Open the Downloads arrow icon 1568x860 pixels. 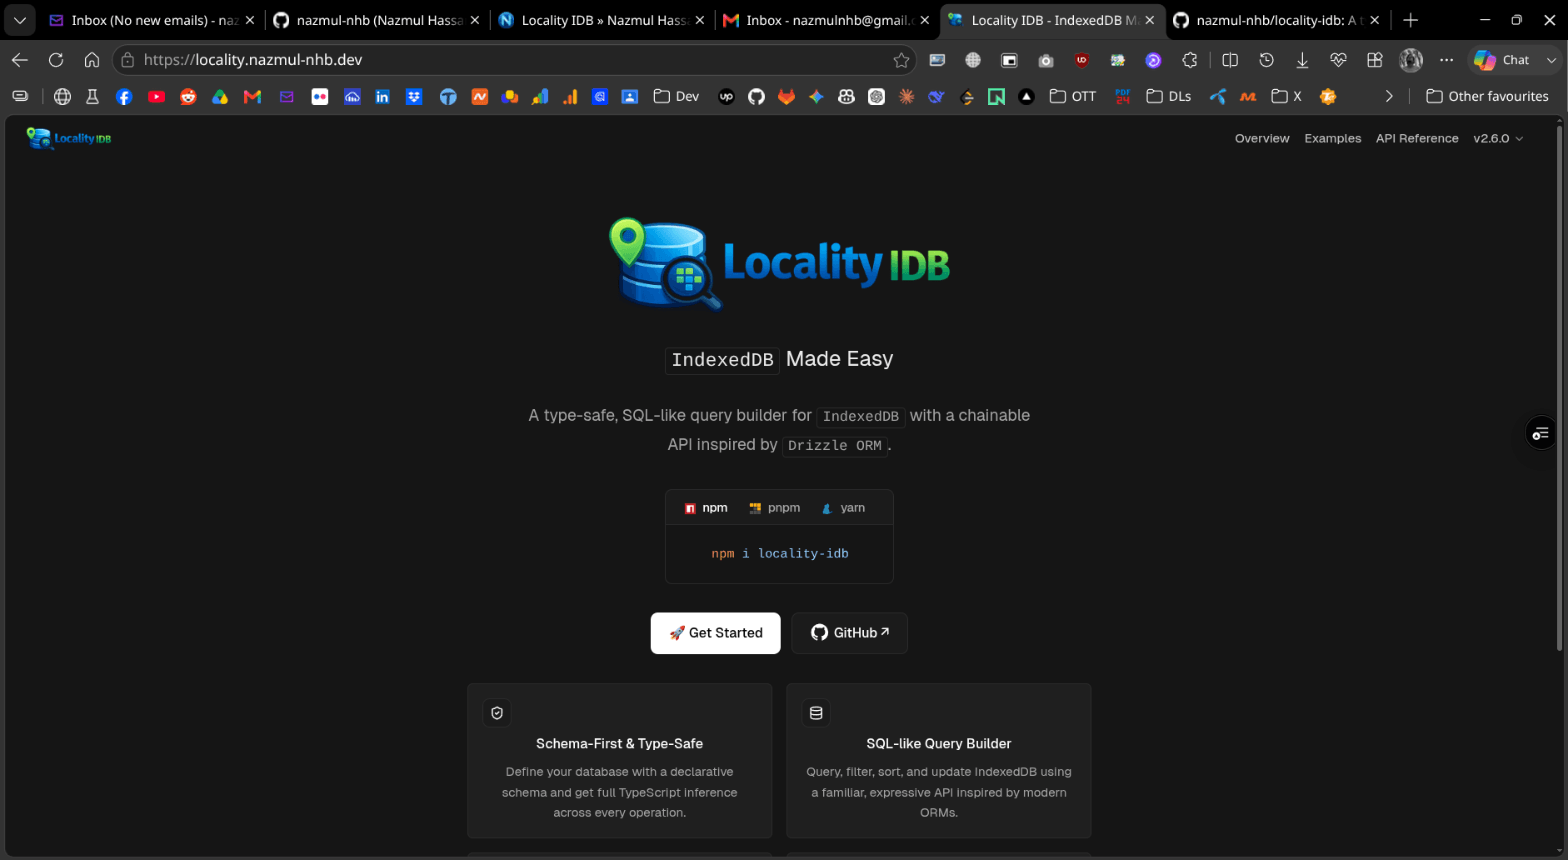[x=1302, y=60]
